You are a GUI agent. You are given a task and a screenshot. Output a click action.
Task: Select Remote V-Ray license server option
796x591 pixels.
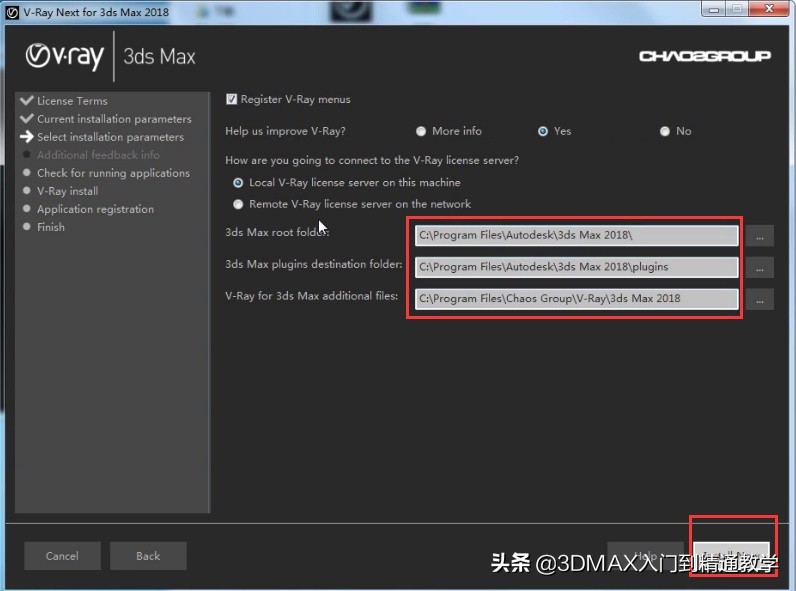(x=238, y=205)
